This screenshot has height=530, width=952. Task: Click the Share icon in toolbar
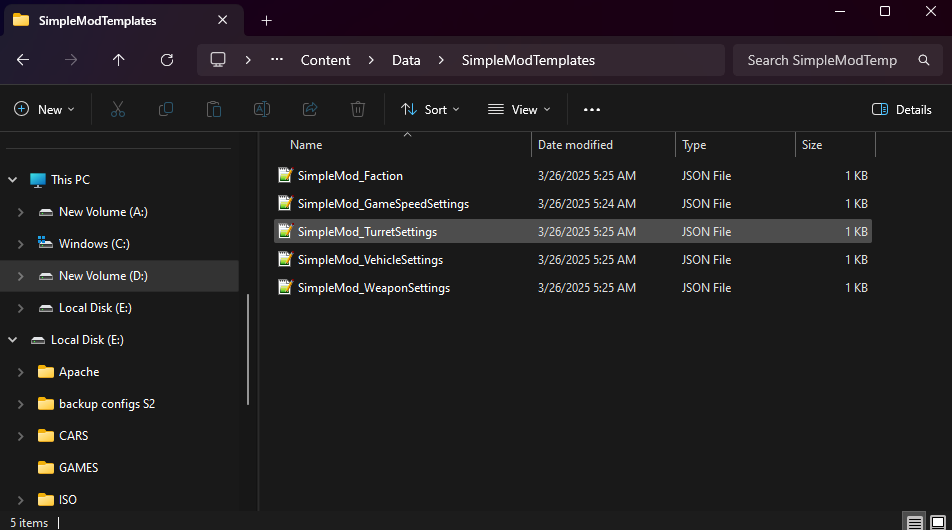point(310,109)
